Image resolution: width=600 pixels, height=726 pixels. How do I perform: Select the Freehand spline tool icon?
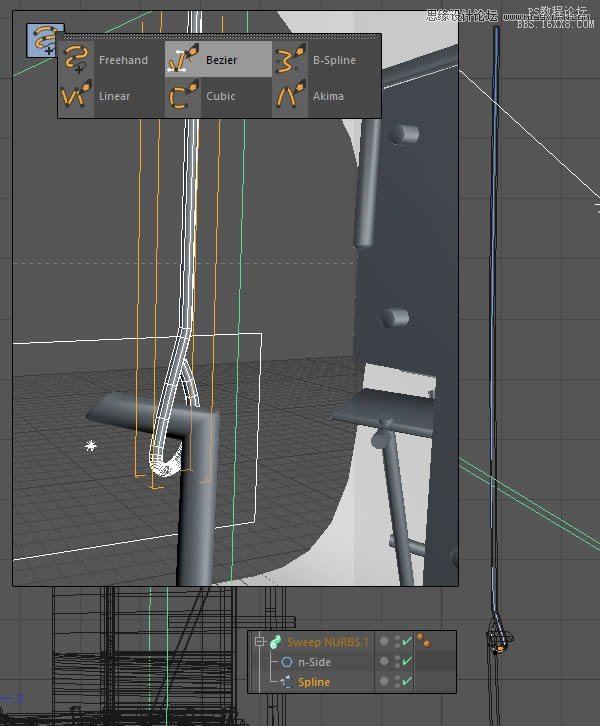coord(76,59)
